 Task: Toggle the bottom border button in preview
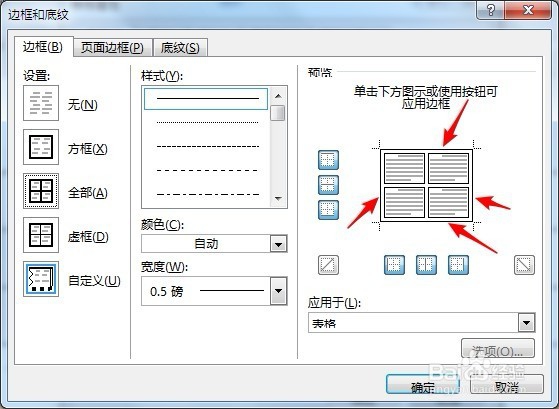328,210
